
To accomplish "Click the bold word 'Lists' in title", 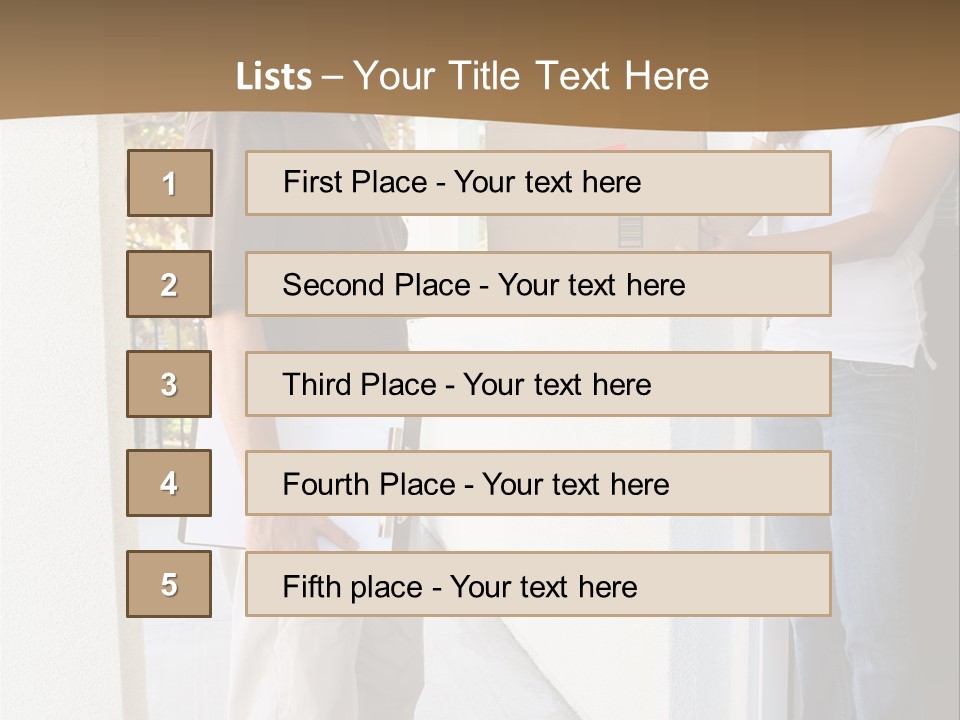I will [274, 77].
